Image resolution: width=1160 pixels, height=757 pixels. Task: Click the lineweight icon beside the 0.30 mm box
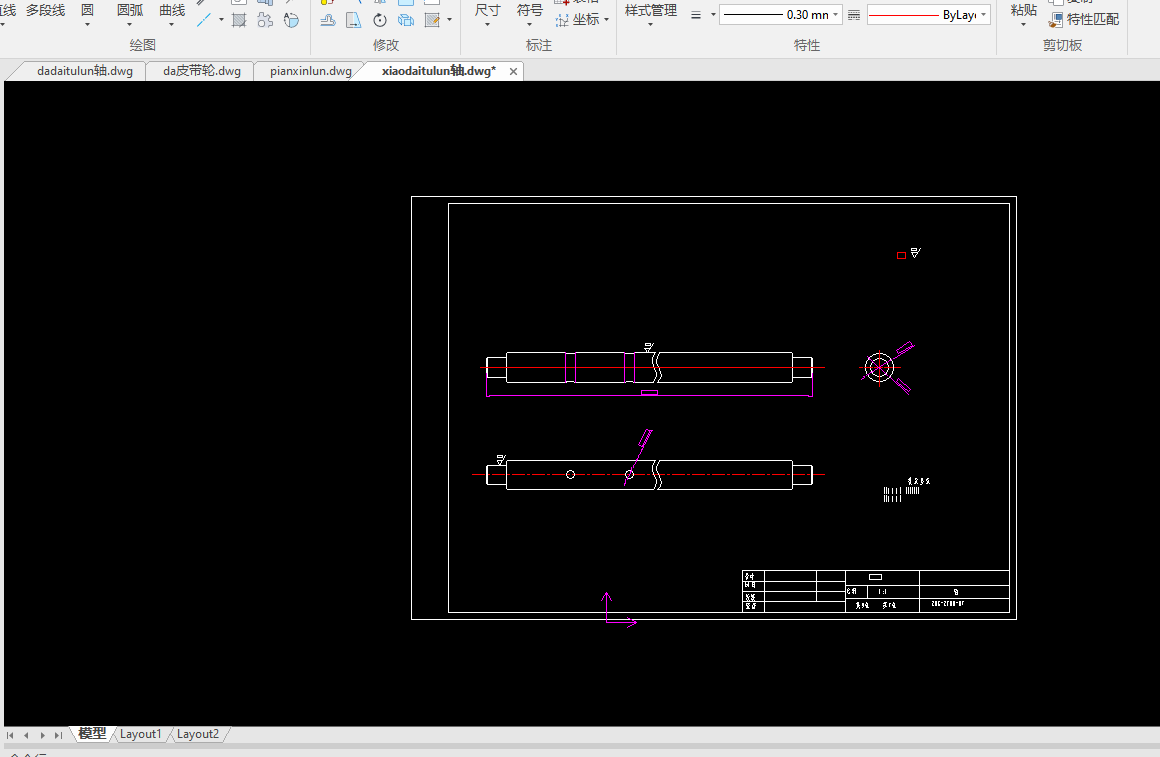click(696, 15)
